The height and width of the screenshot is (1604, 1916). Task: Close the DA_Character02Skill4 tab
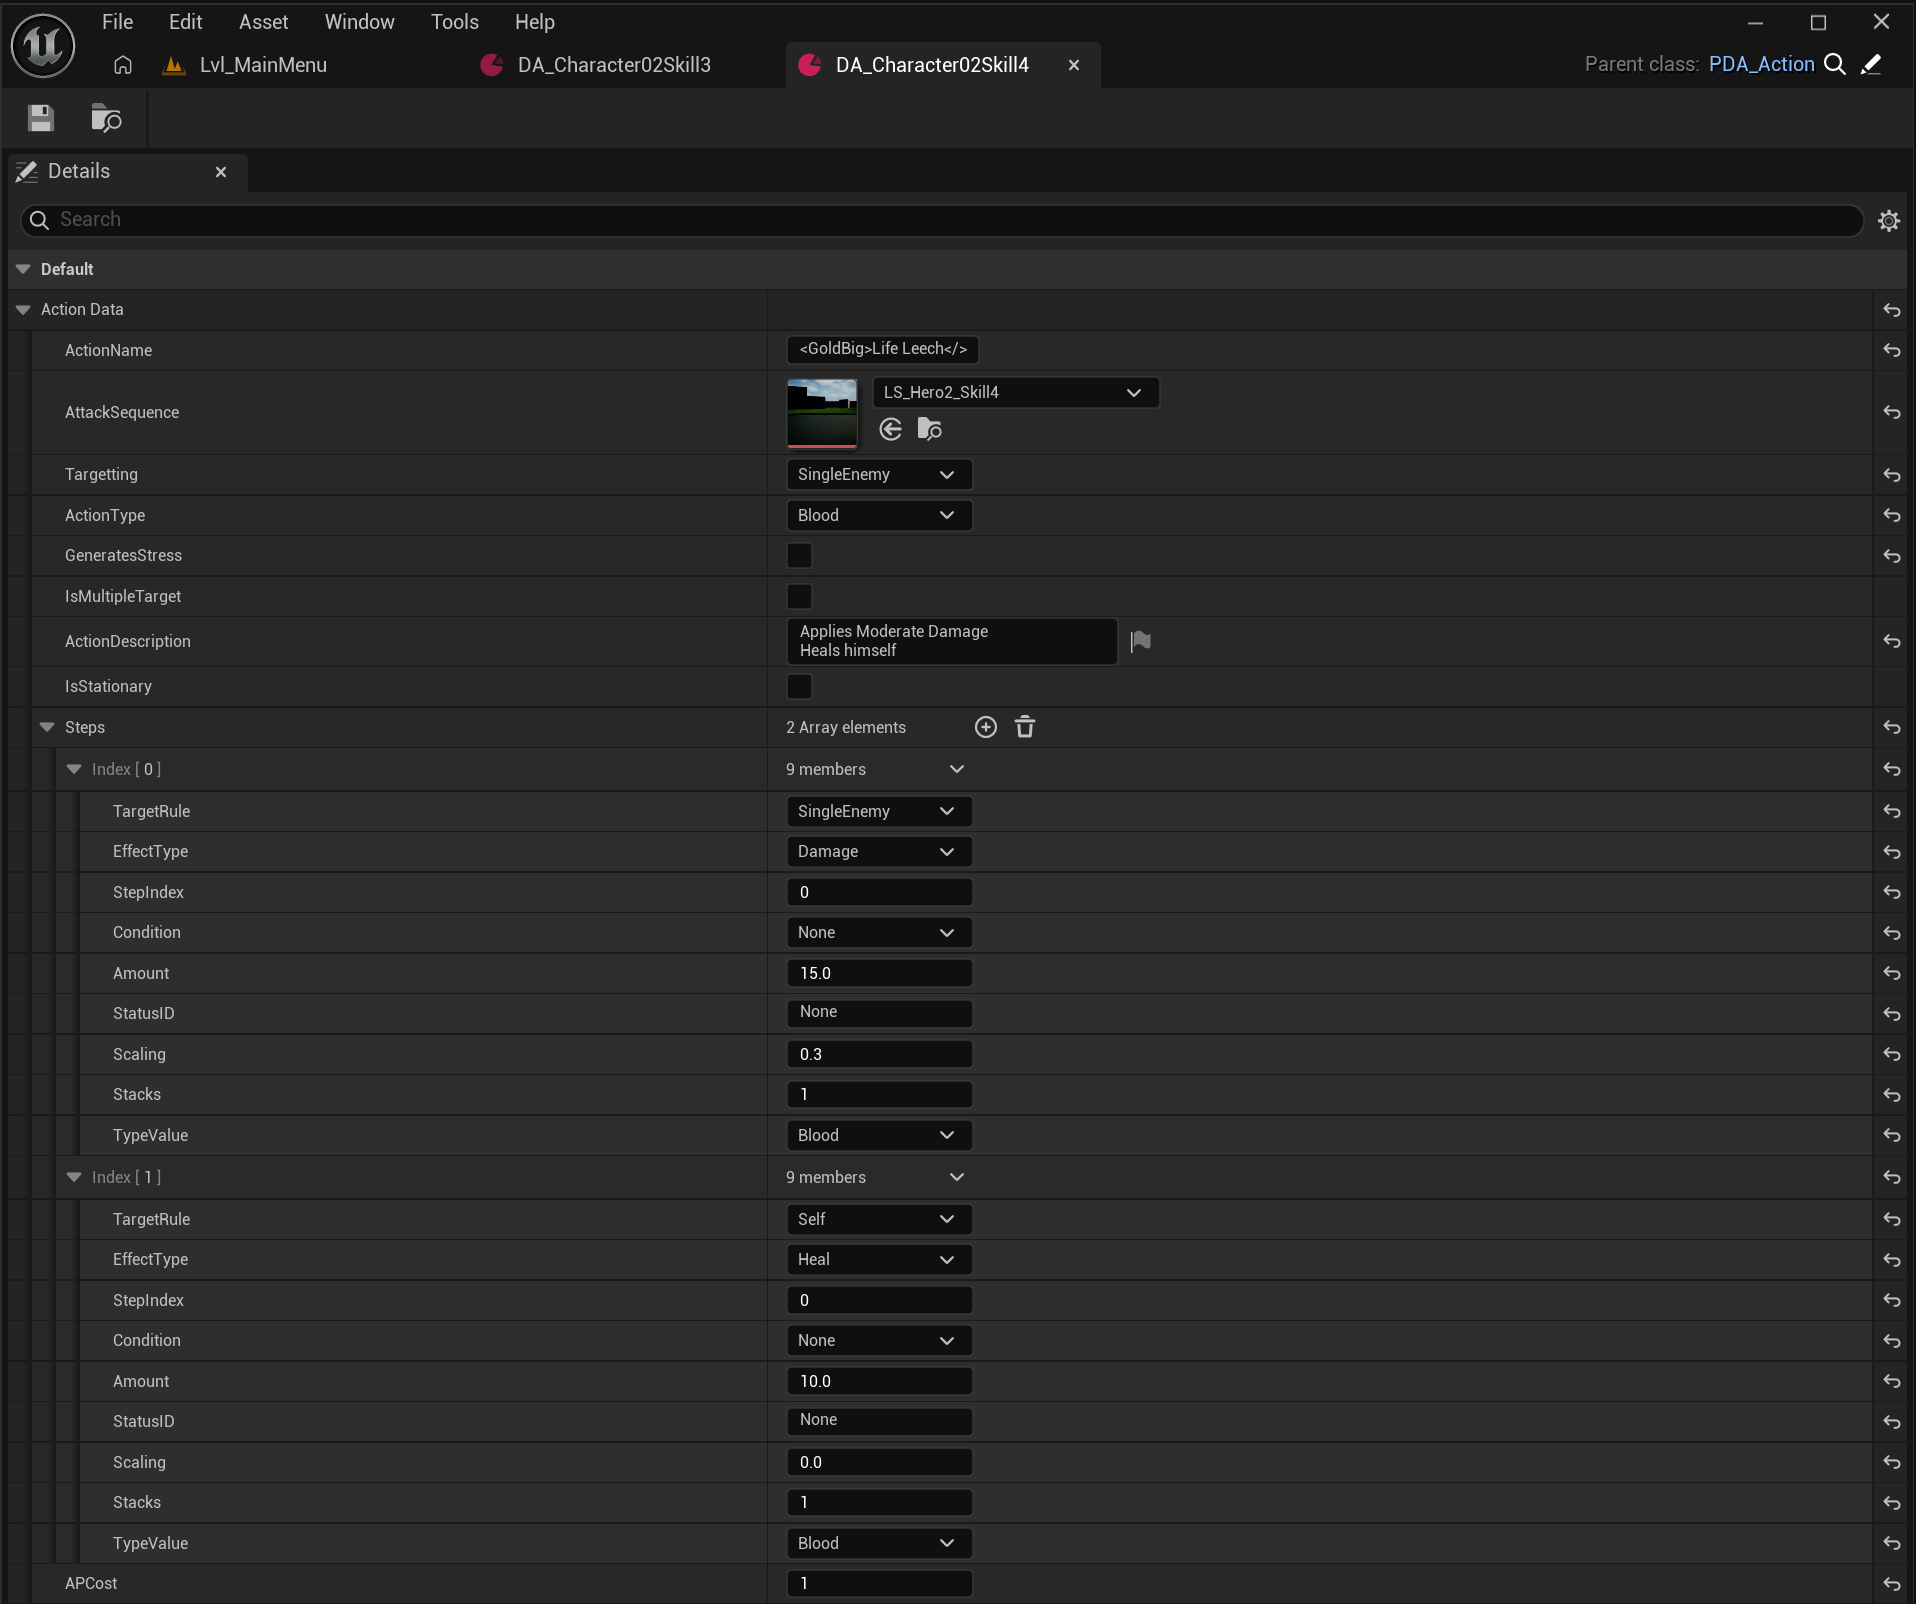1073,65
